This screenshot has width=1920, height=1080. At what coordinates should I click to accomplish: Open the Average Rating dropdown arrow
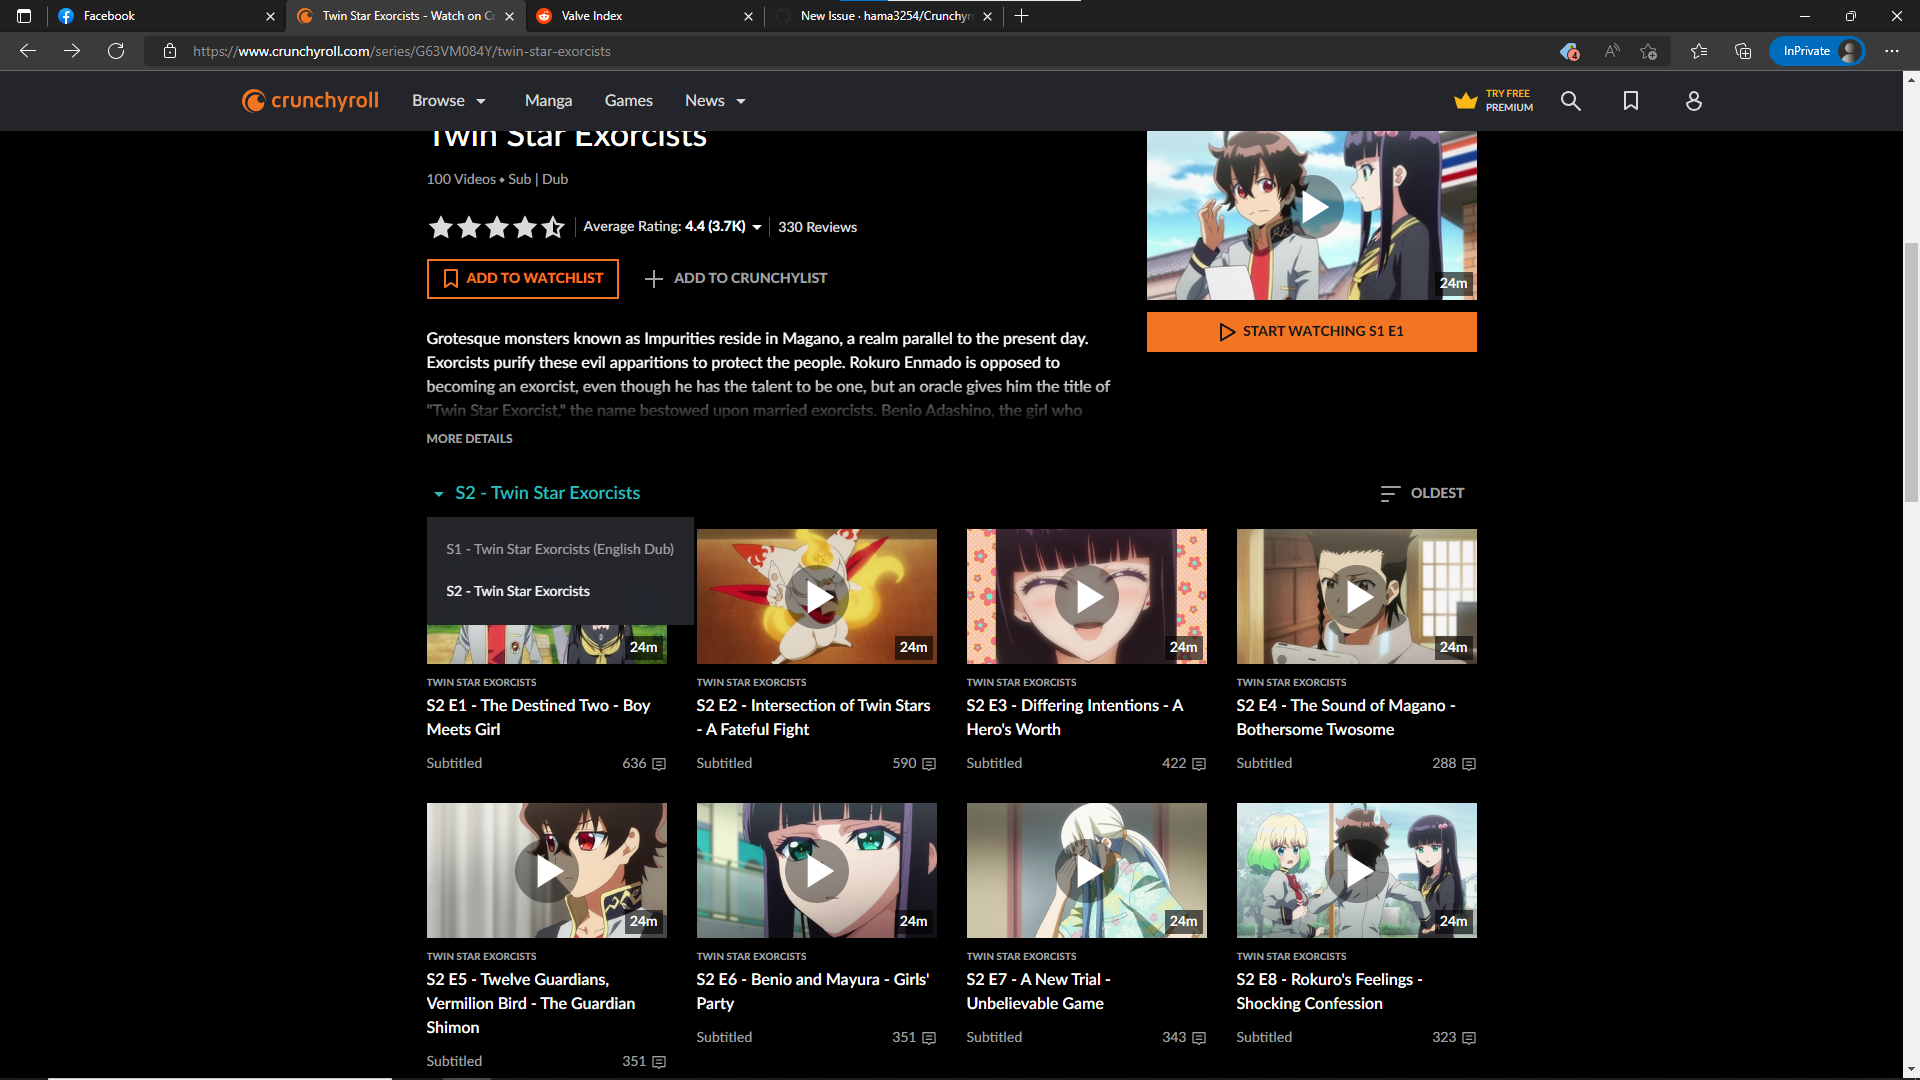pos(757,227)
